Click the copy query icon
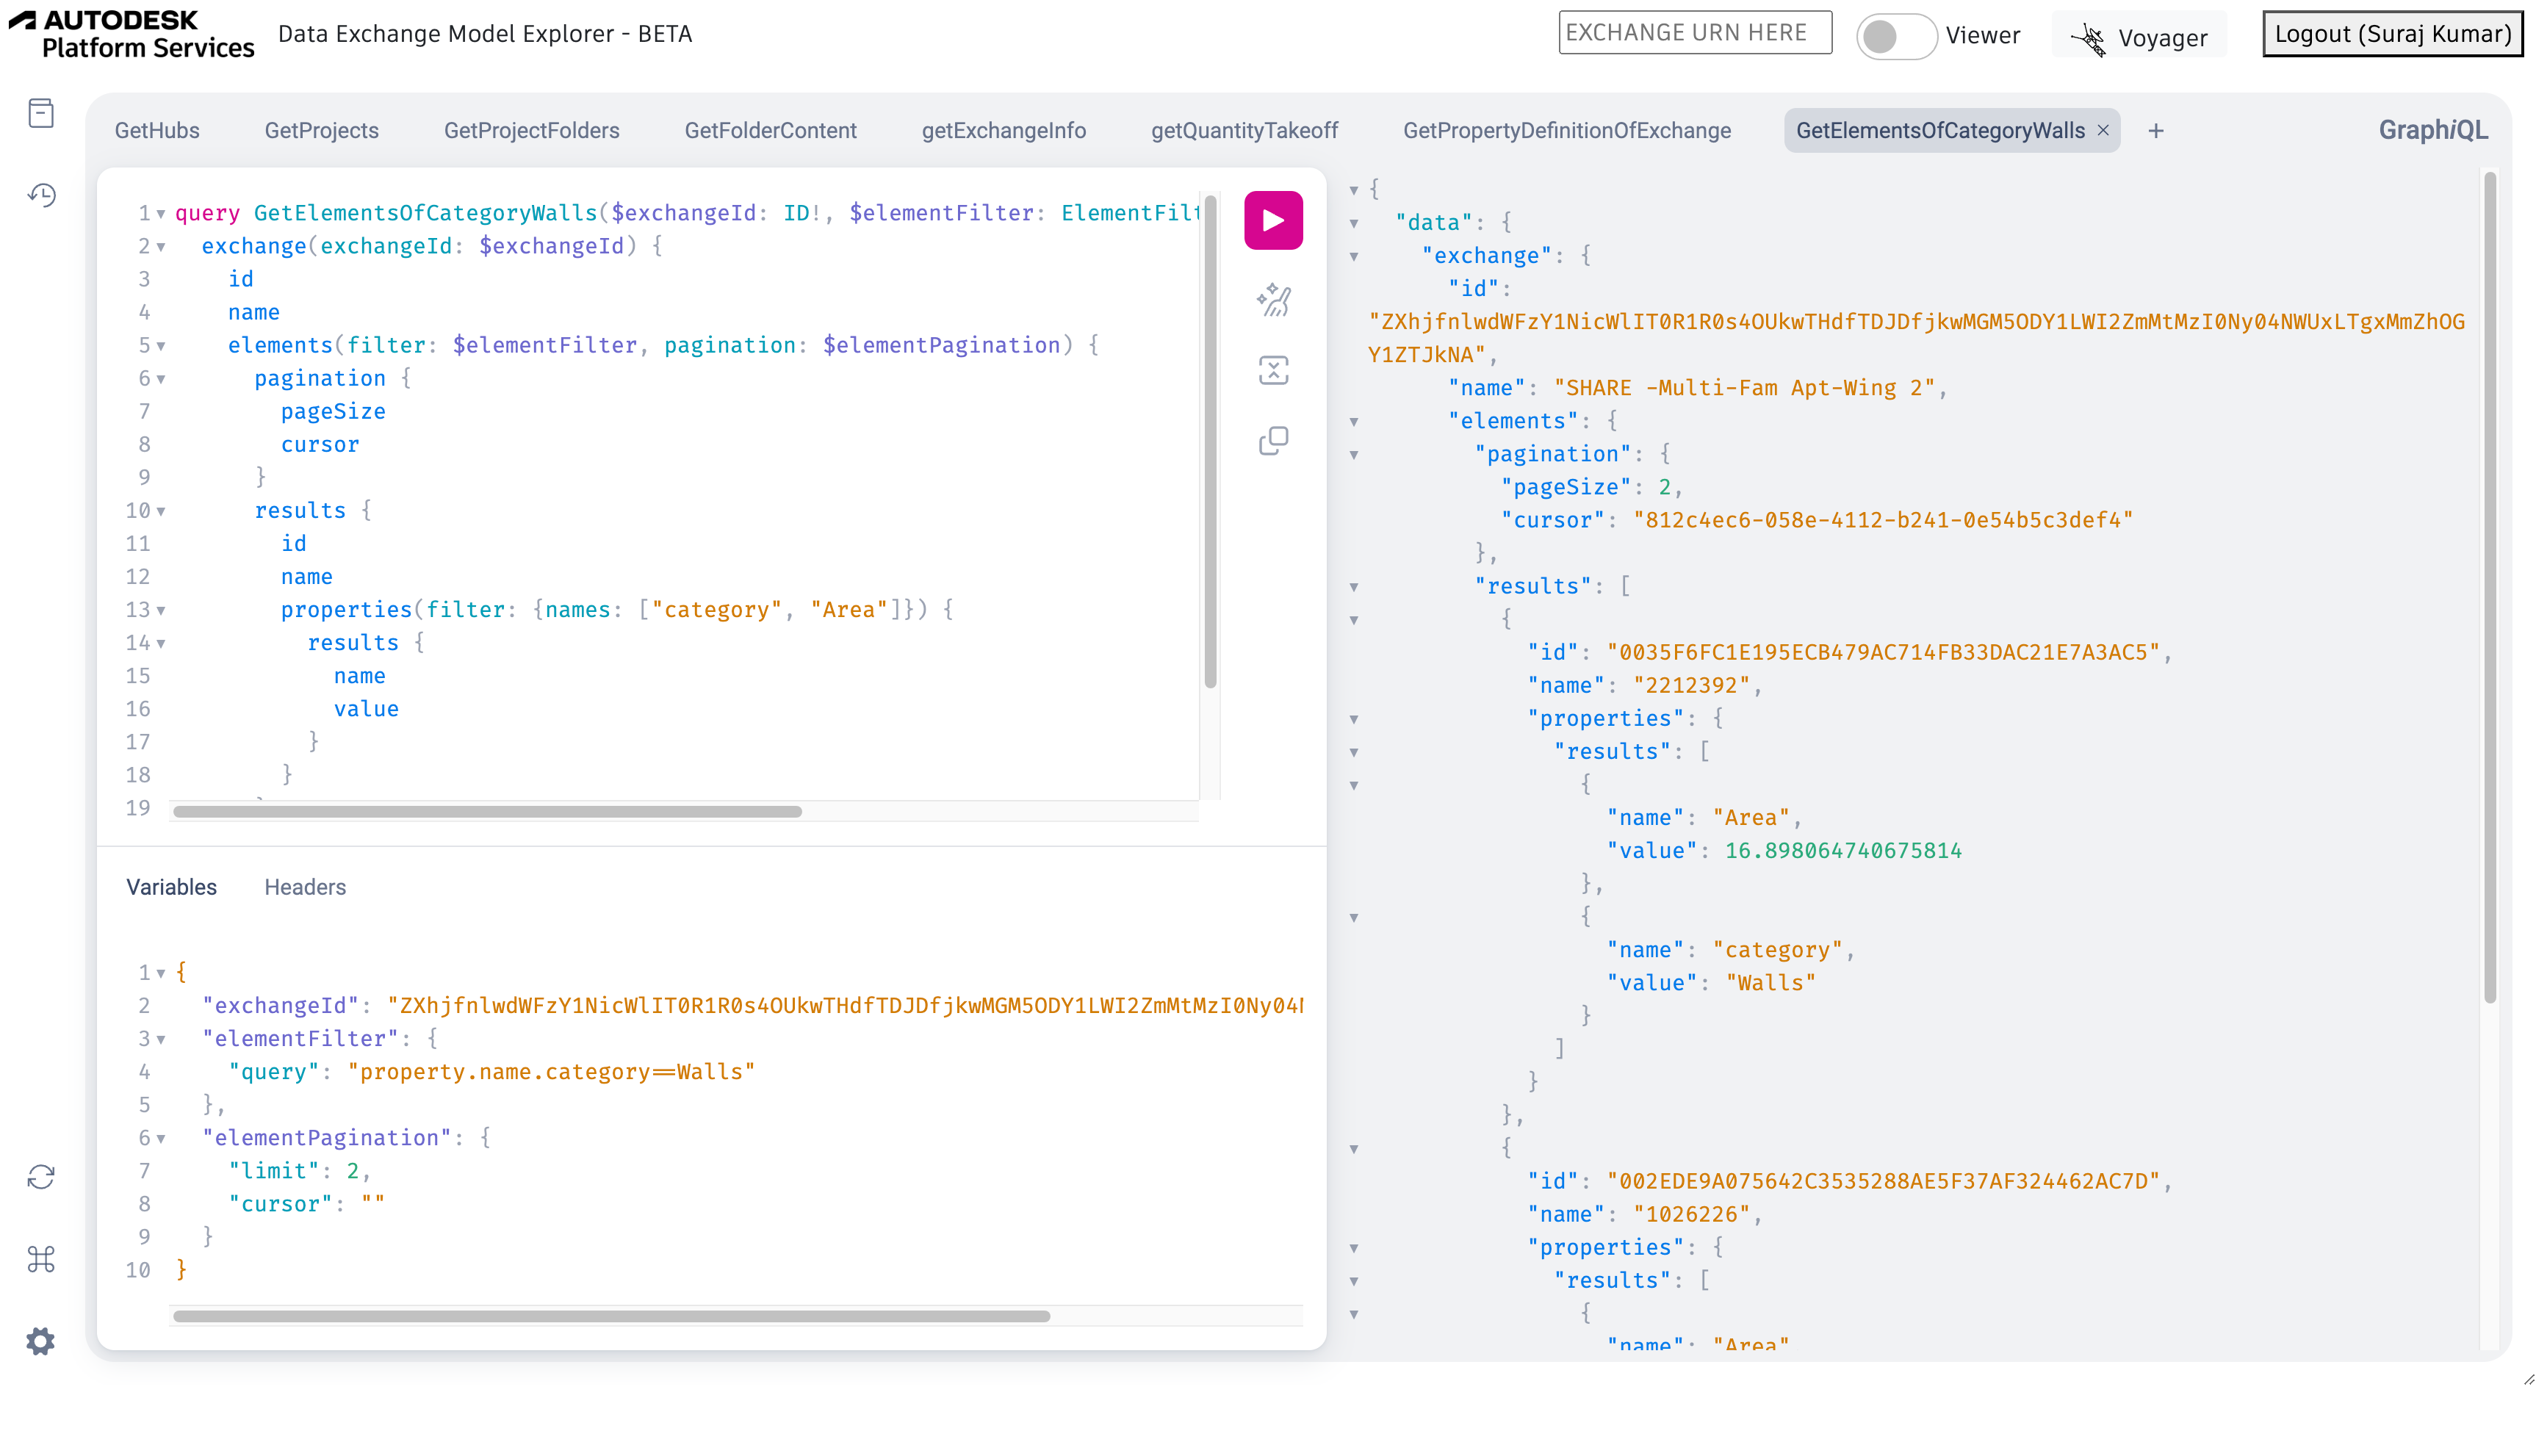Image resolution: width=2536 pixels, height=1456 pixels. coord(1272,440)
